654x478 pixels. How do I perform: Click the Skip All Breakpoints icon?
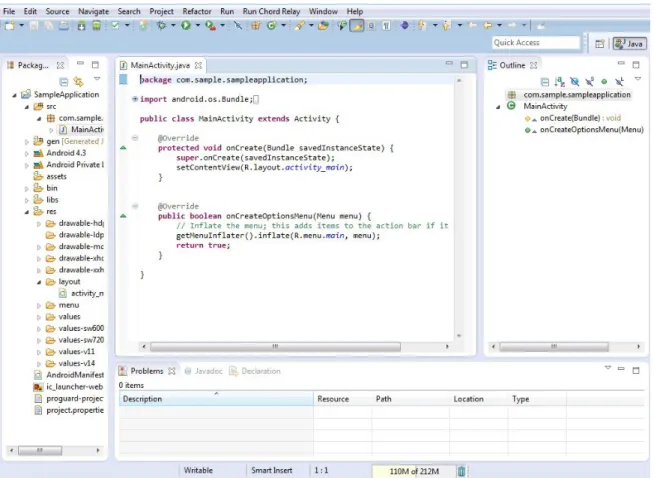point(238,26)
